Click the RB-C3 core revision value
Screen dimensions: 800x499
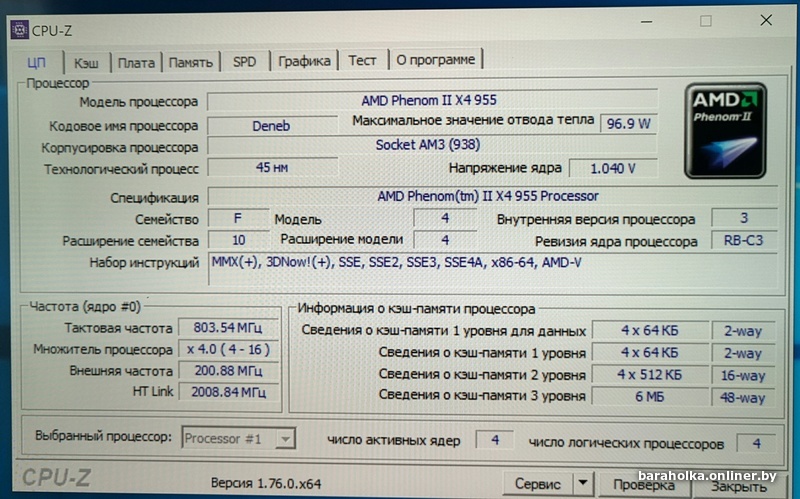pos(744,240)
